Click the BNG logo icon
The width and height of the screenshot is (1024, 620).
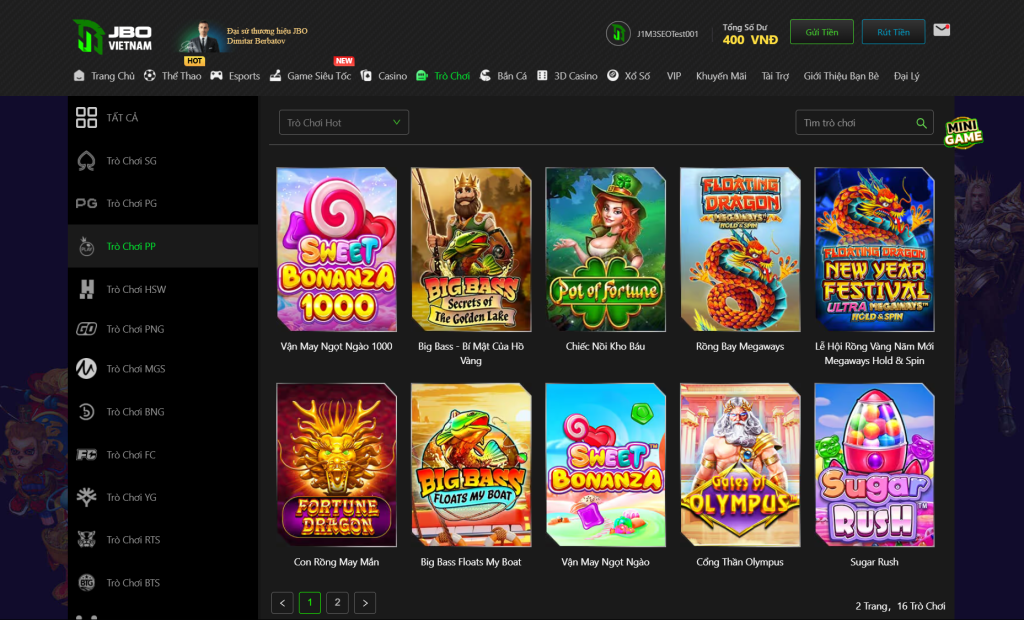point(86,412)
